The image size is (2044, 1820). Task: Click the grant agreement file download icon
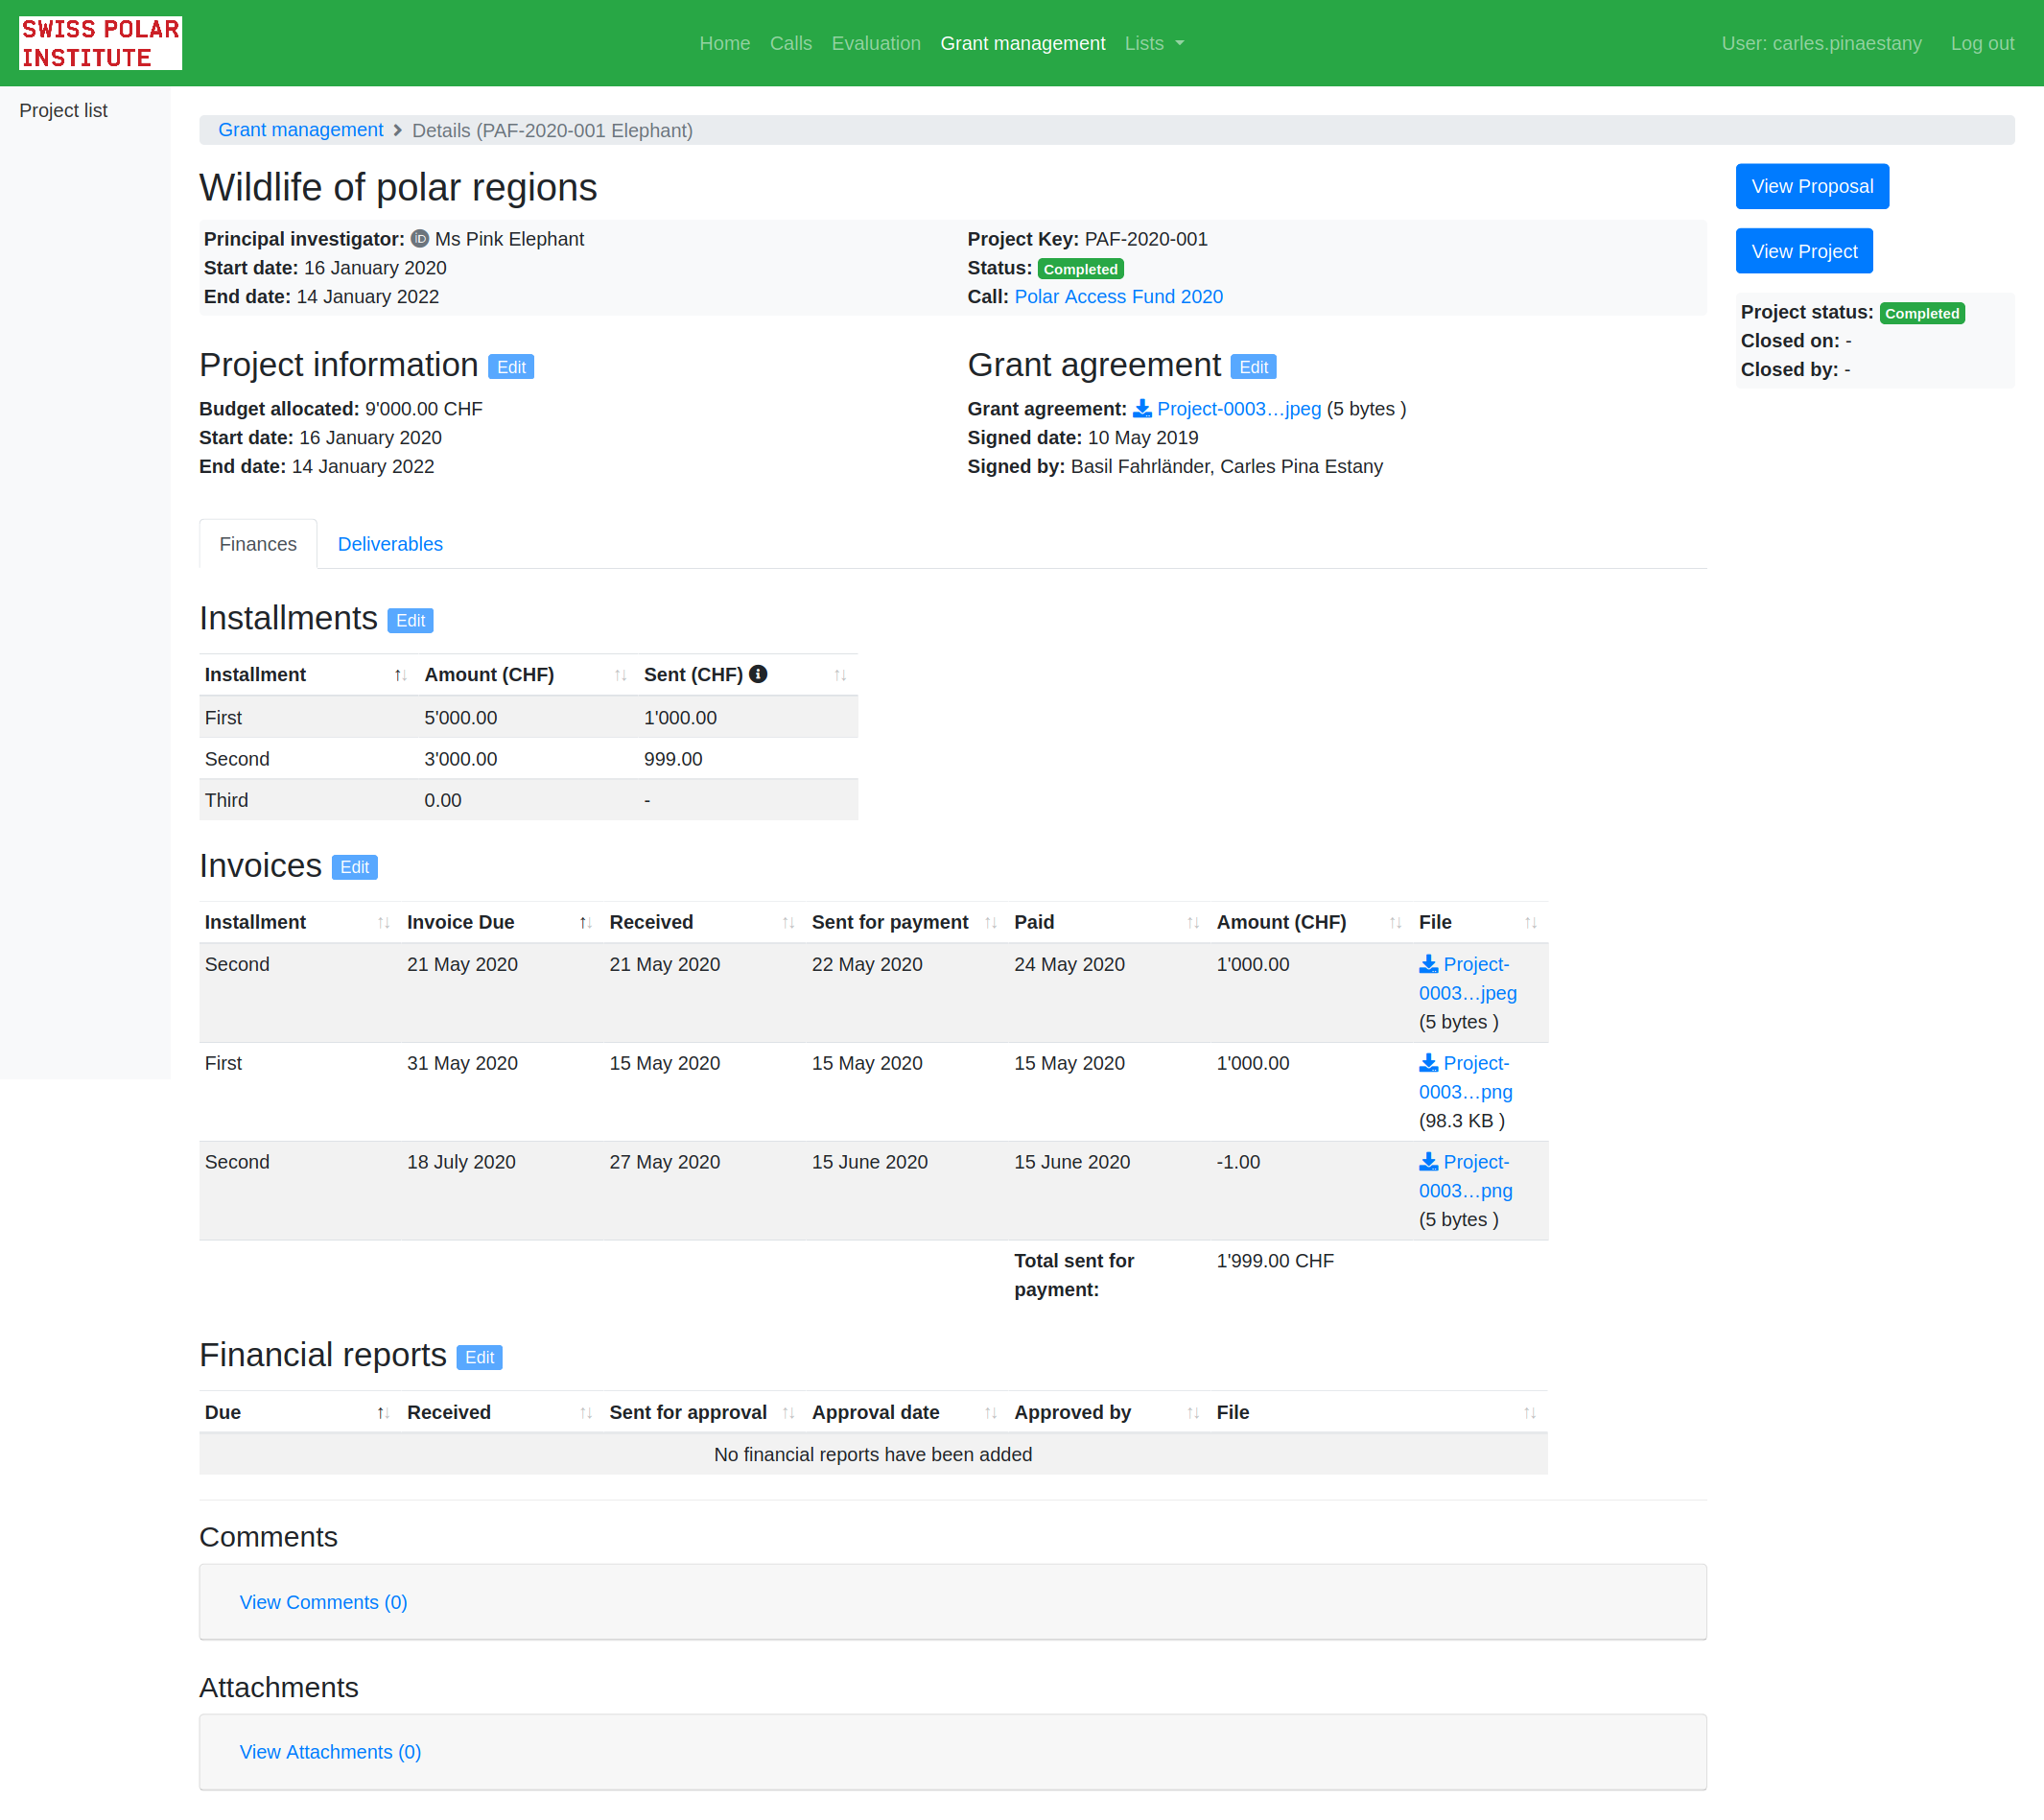point(1141,409)
